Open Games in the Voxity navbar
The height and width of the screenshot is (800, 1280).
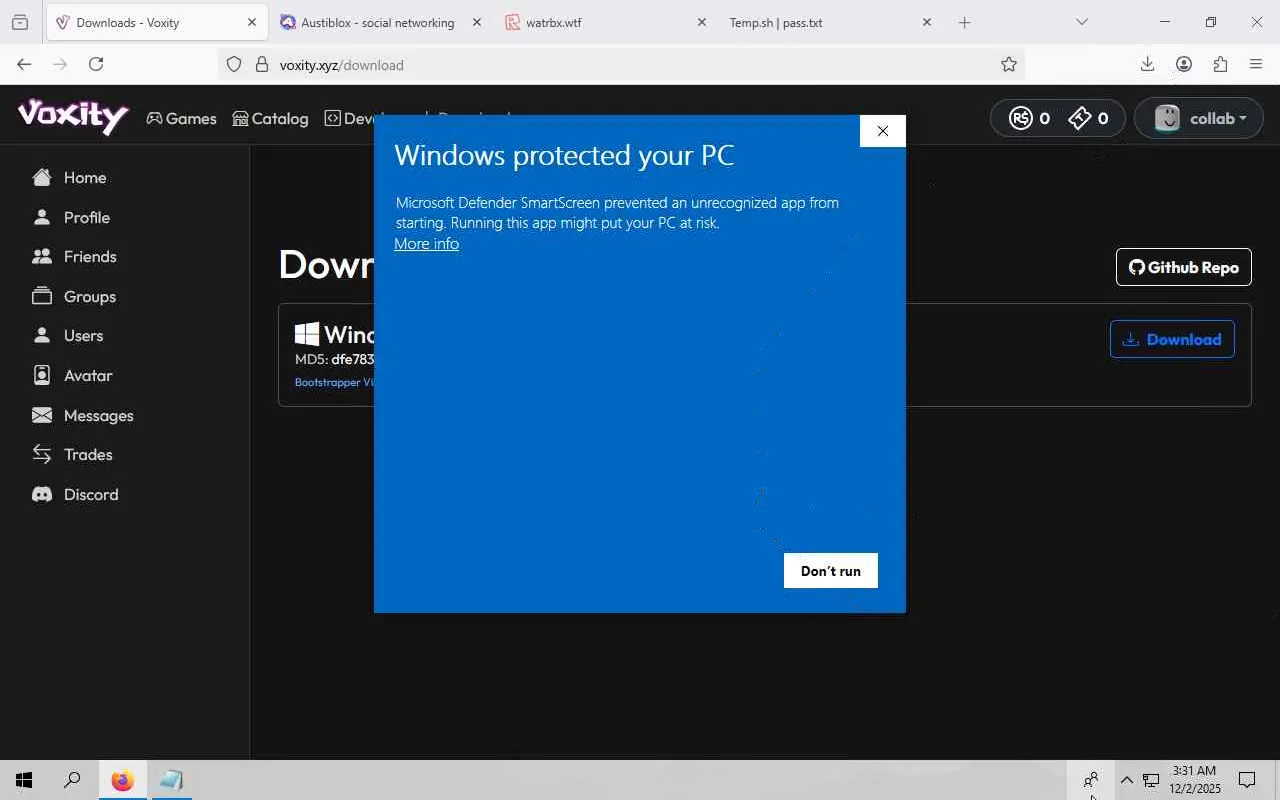click(181, 118)
